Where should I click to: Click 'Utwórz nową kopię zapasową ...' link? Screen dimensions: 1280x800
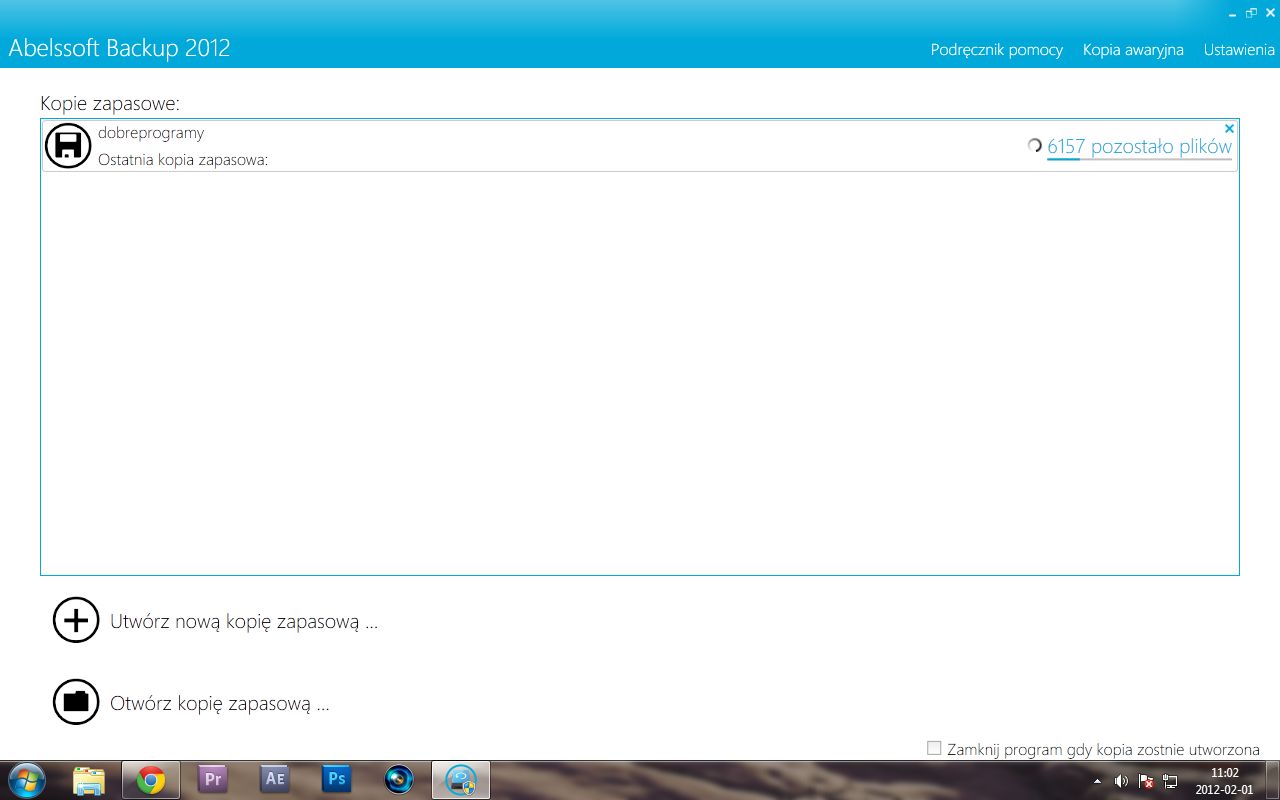(244, 621)
